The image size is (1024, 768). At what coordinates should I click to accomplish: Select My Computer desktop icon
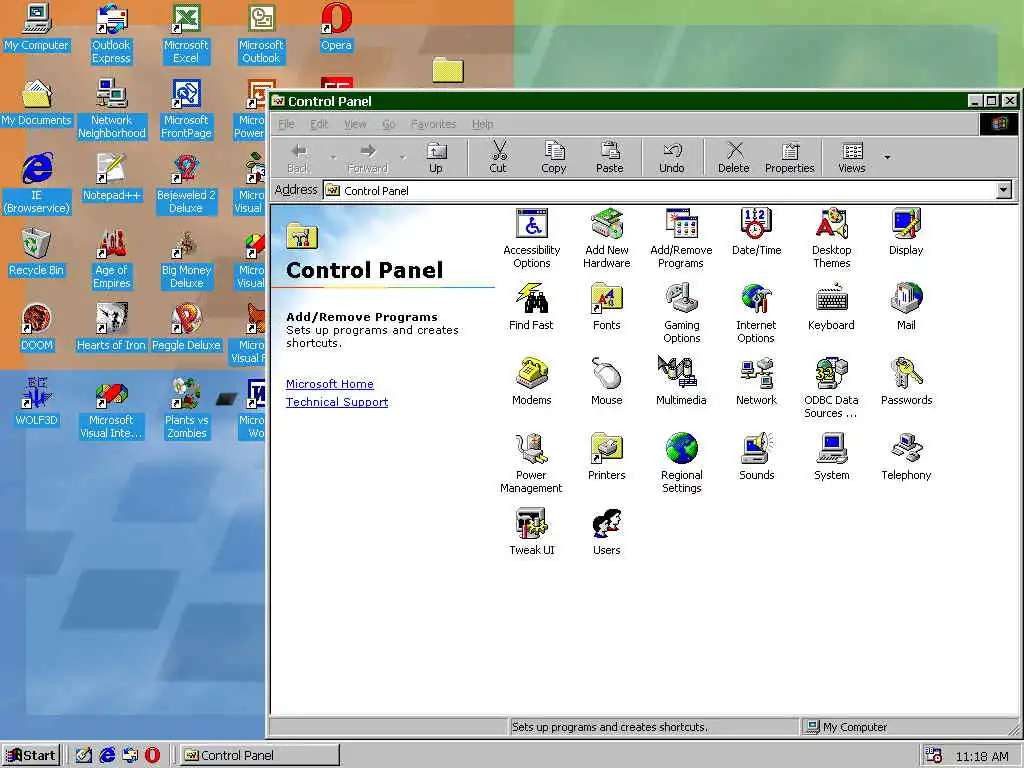click(37, 27)
